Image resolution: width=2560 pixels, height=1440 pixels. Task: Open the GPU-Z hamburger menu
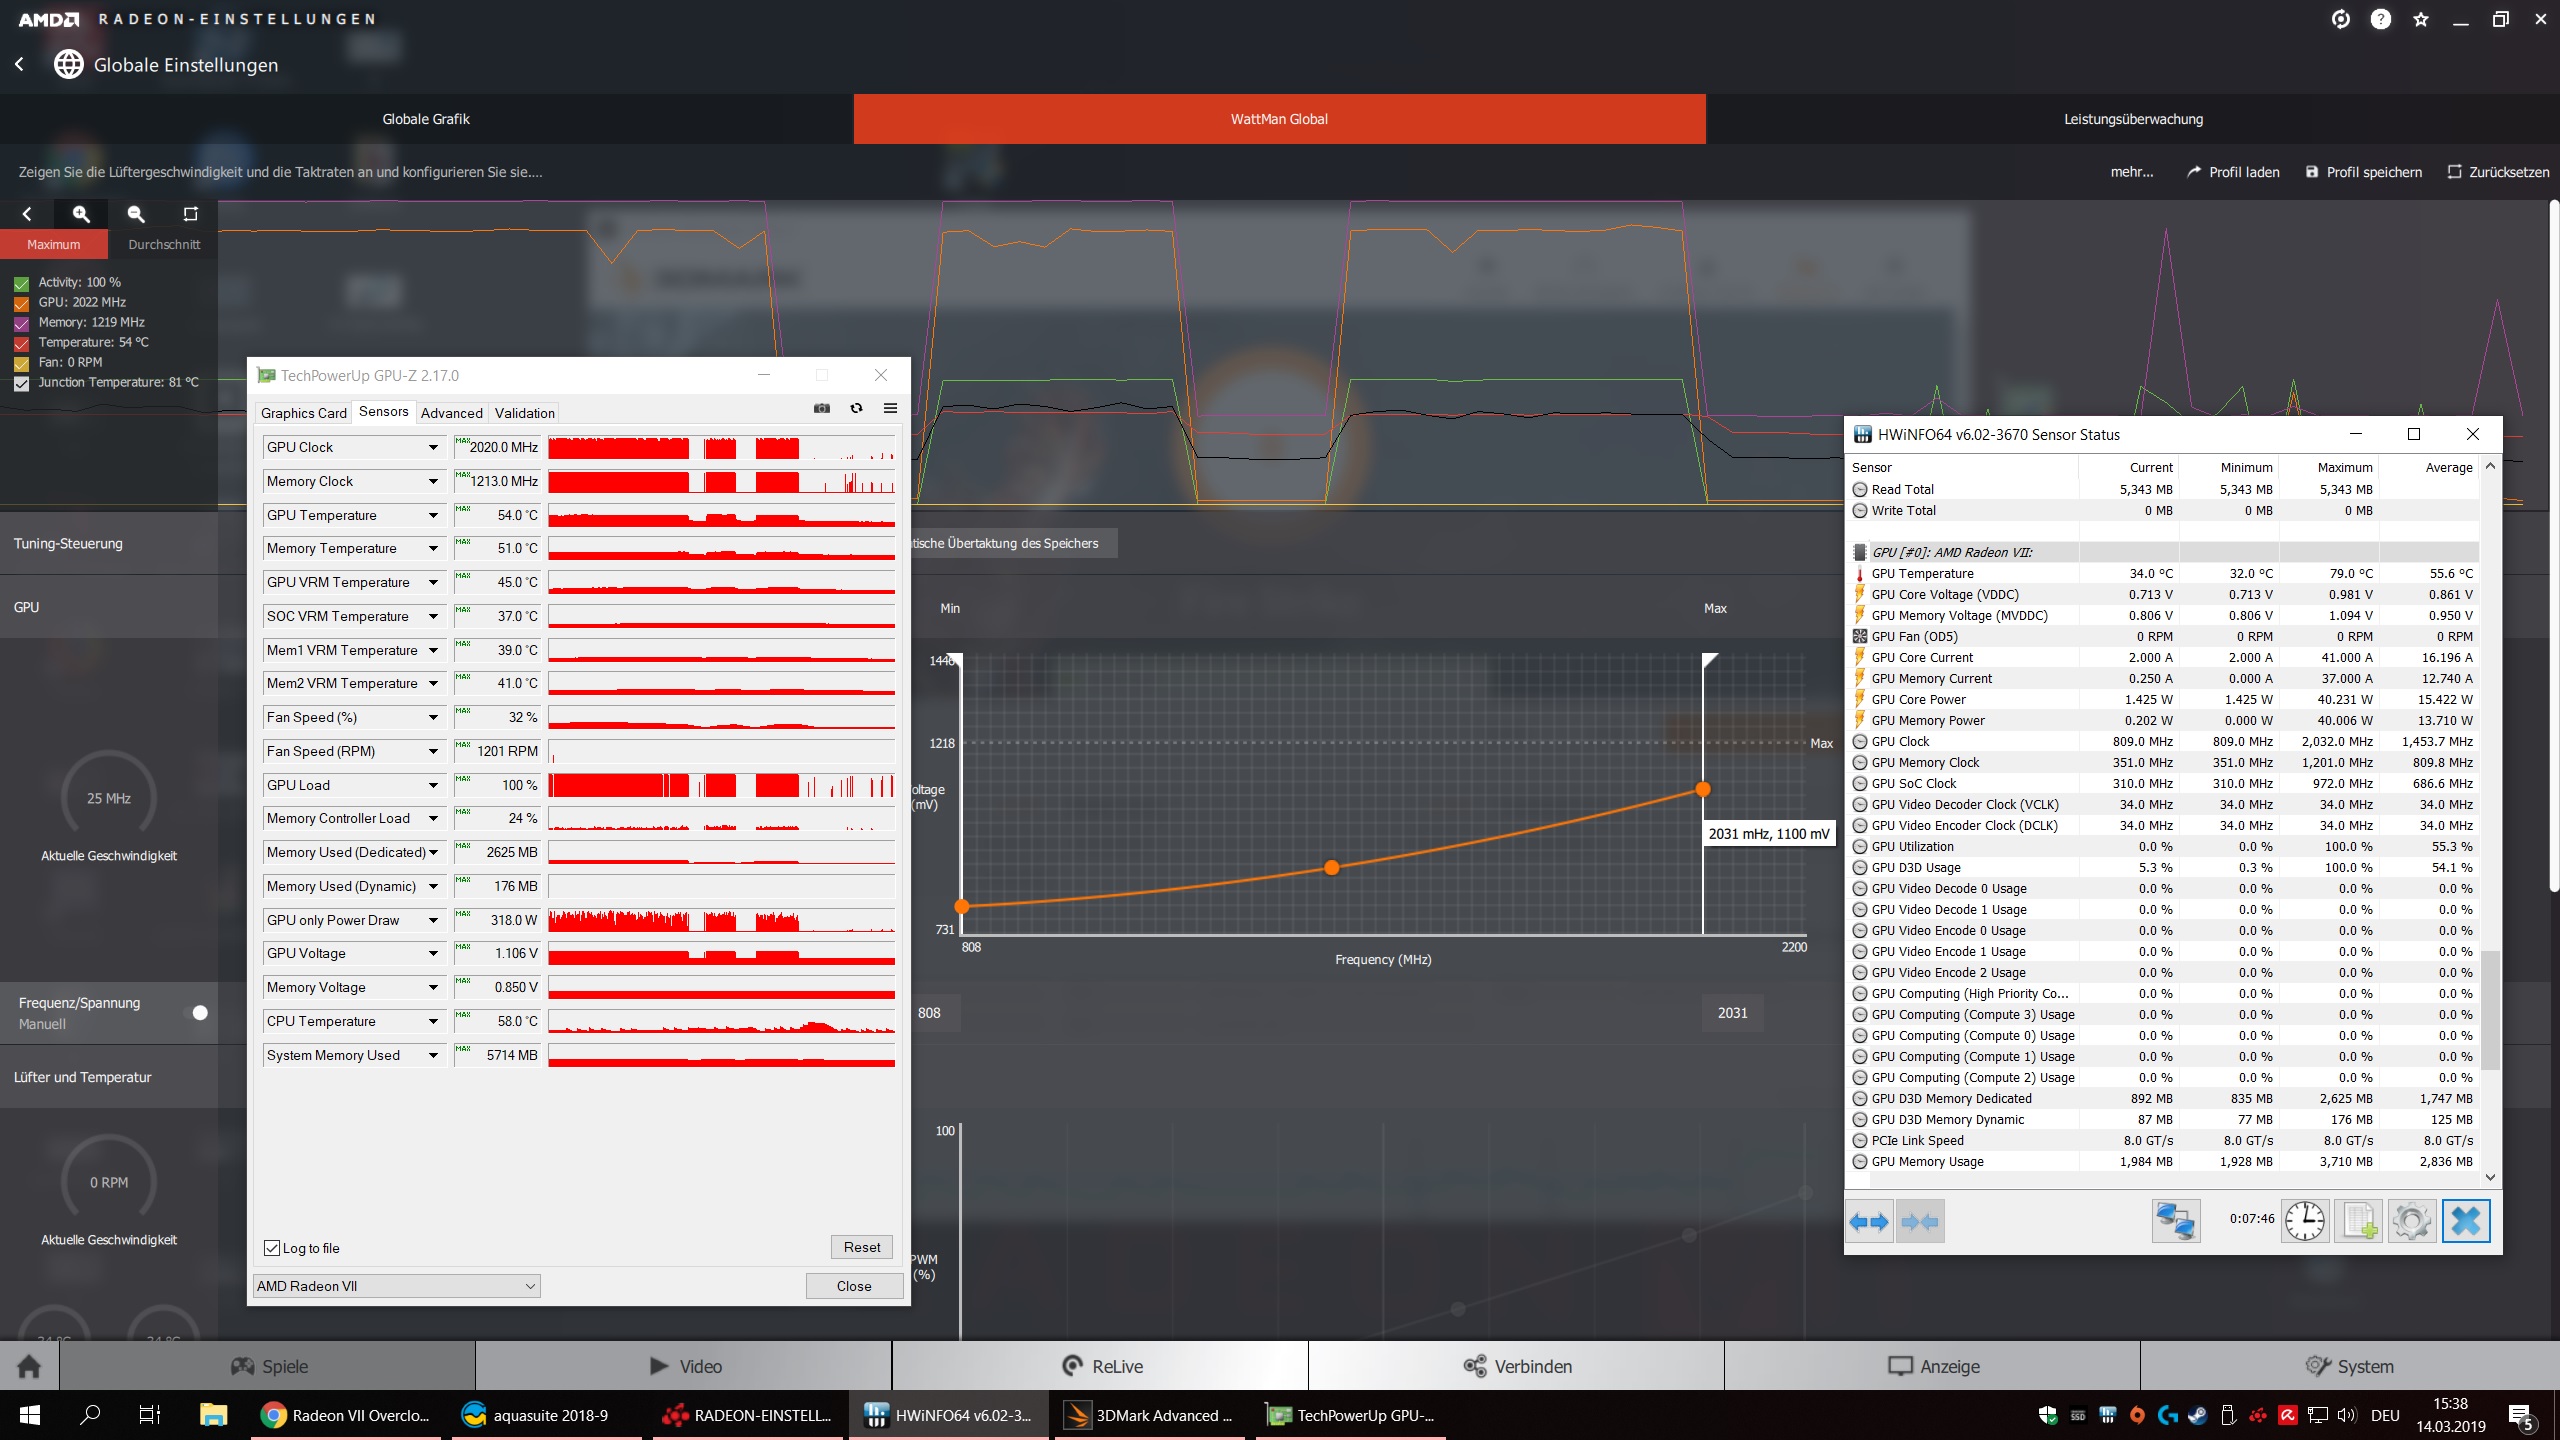point(890,408)
